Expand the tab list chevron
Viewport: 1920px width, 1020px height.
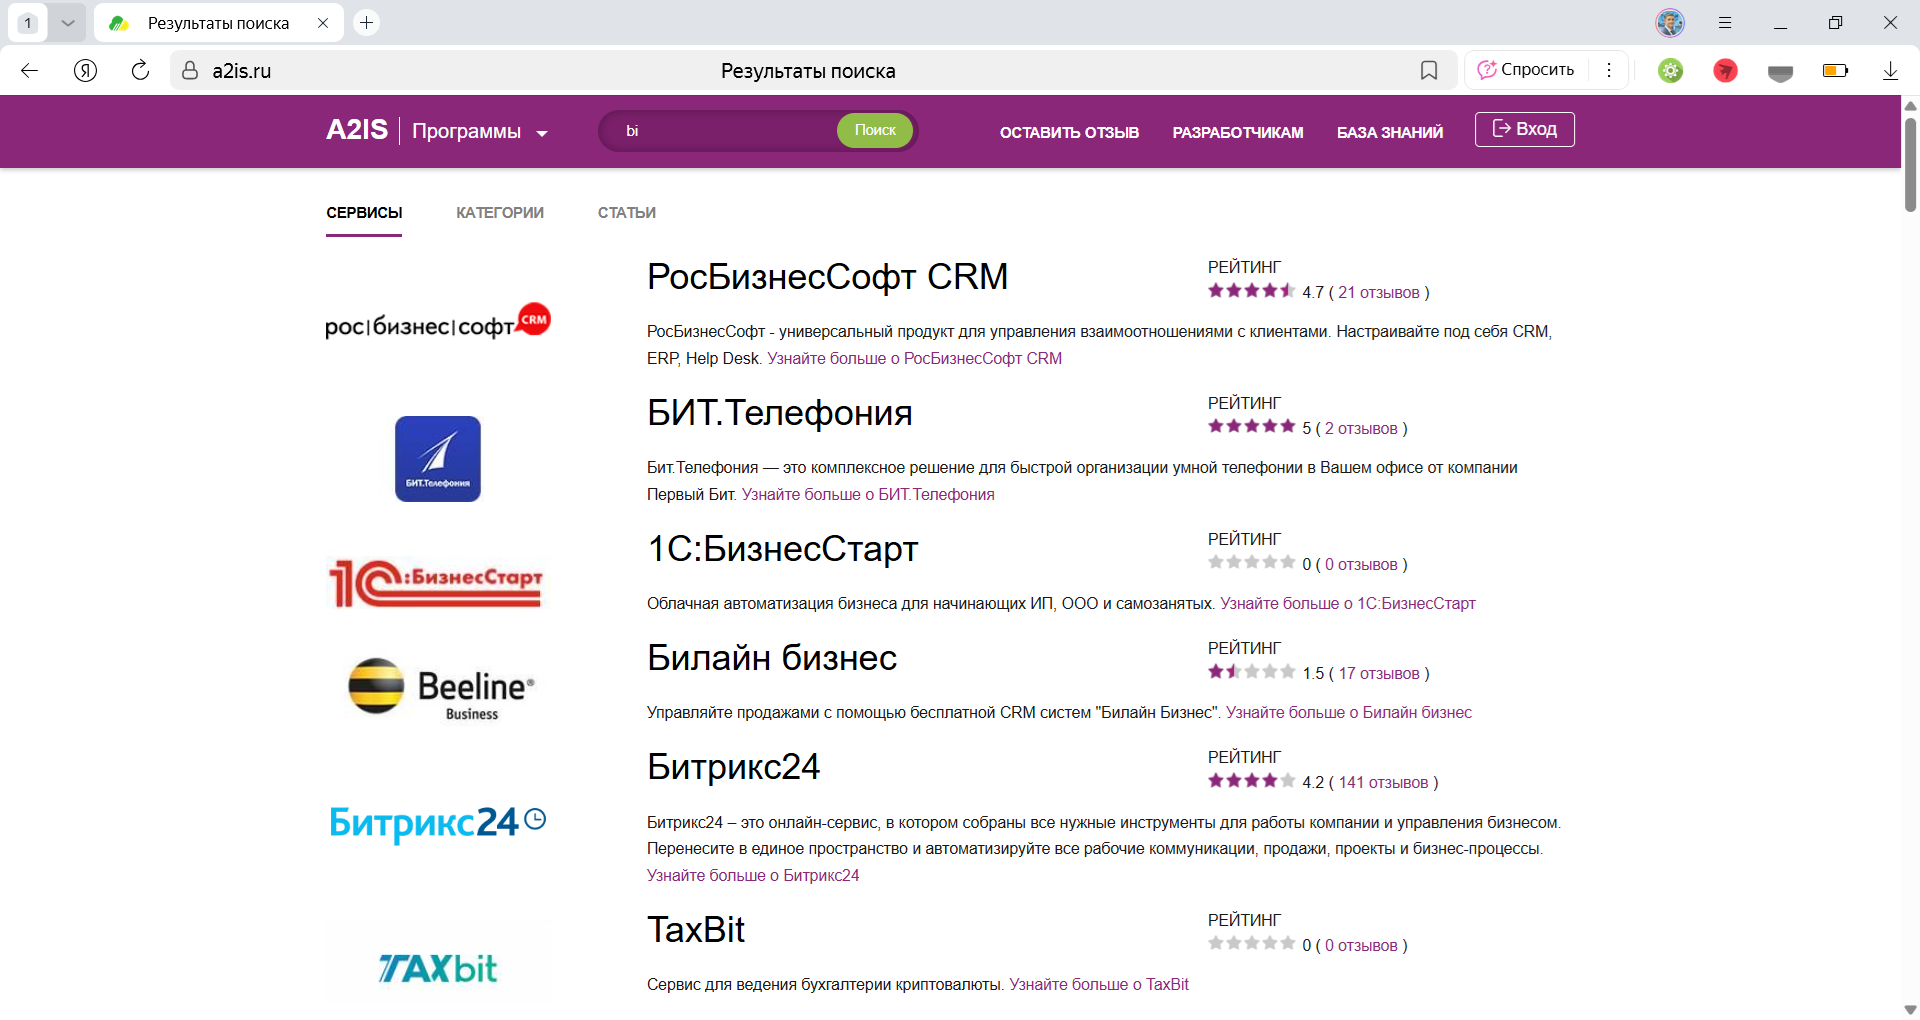[67, 22]
